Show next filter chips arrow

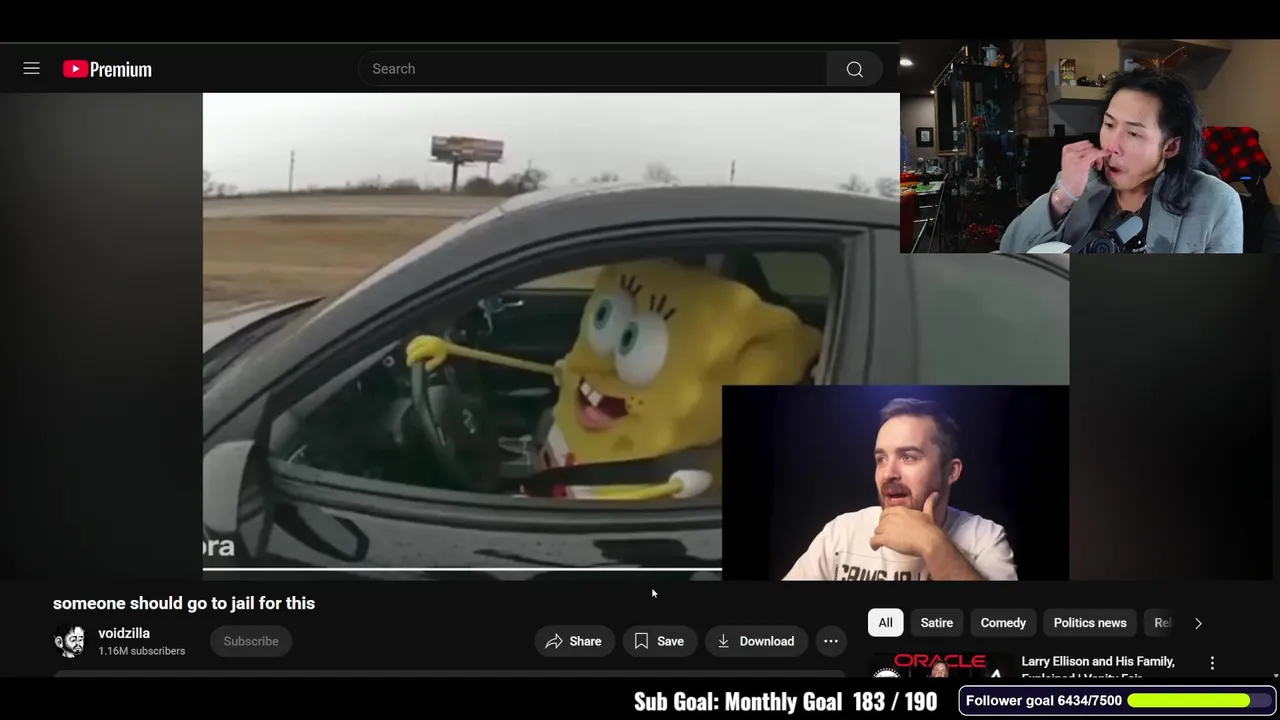coord(1198,623)
